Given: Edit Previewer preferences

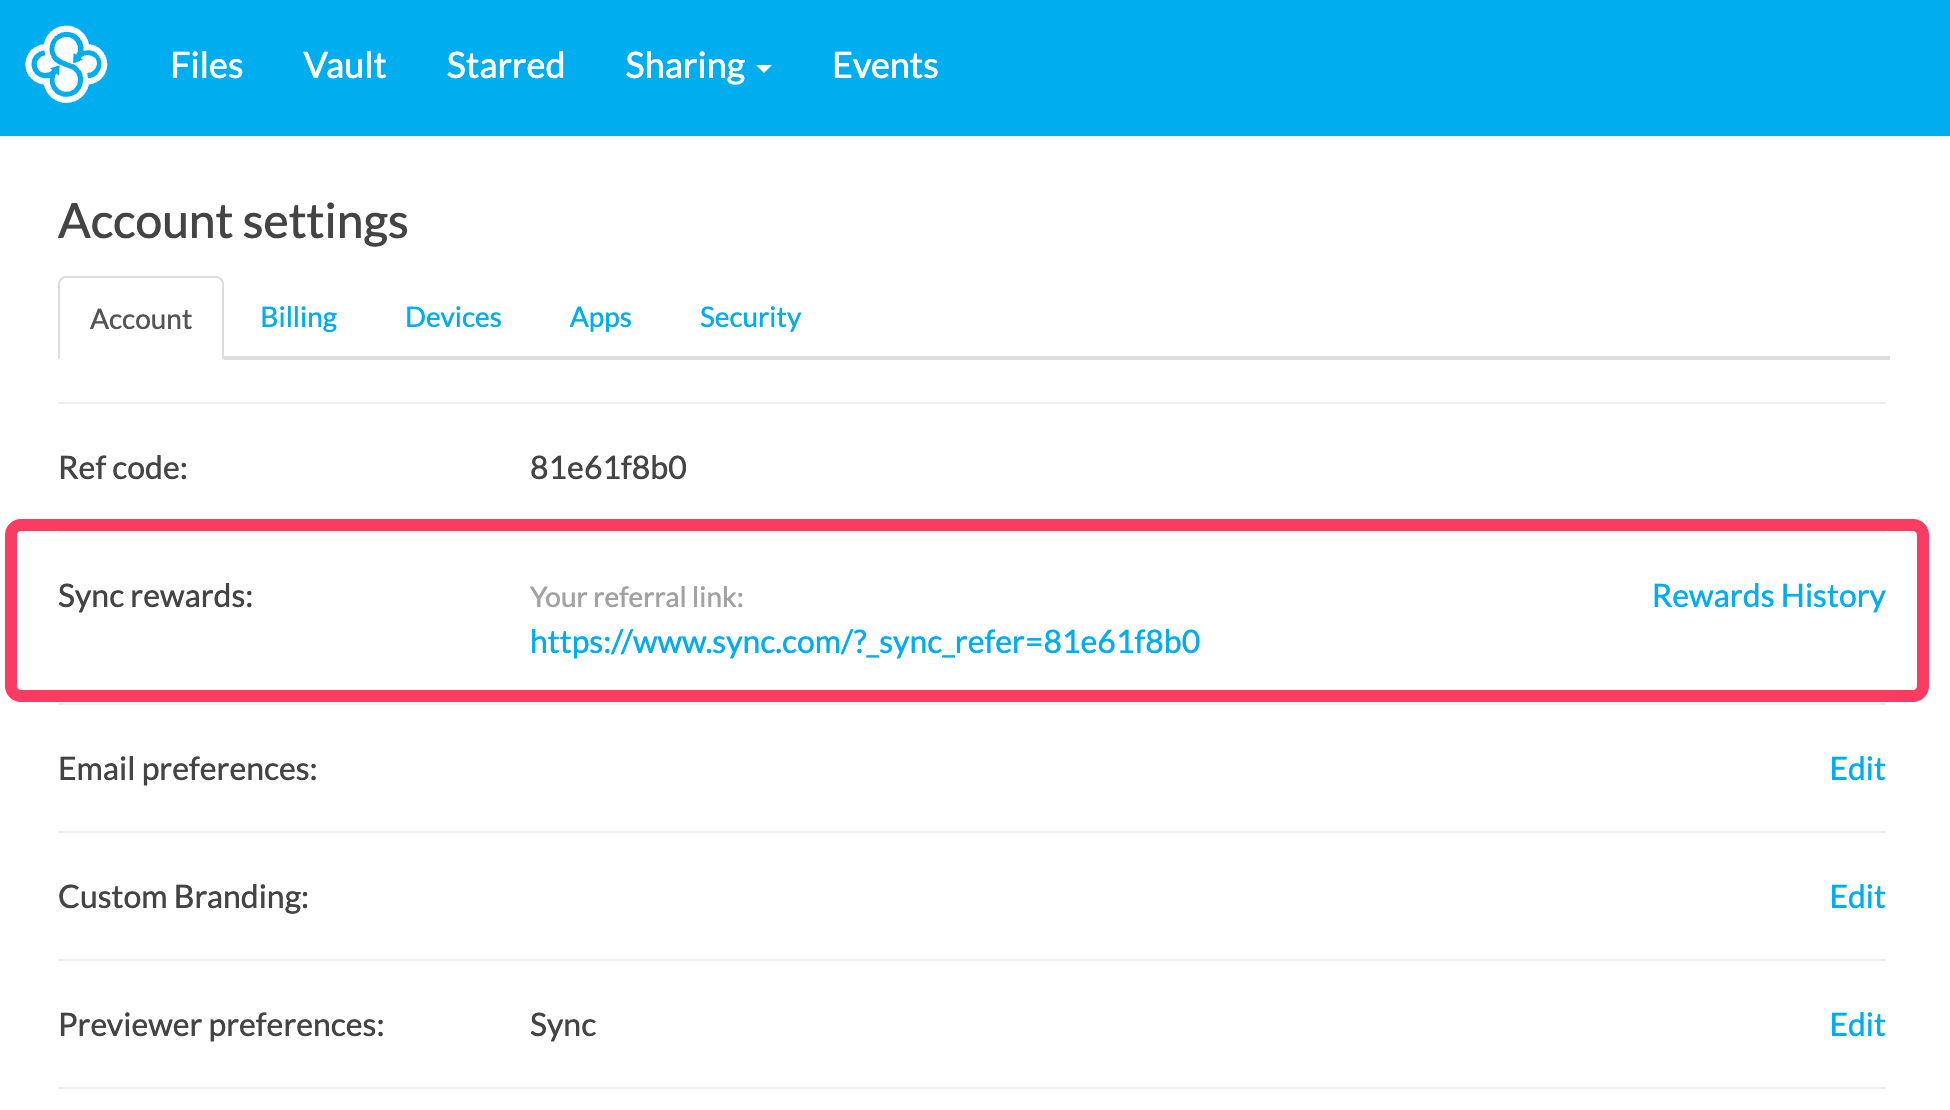Looking at the screenshot, I should [1856, 1025].
